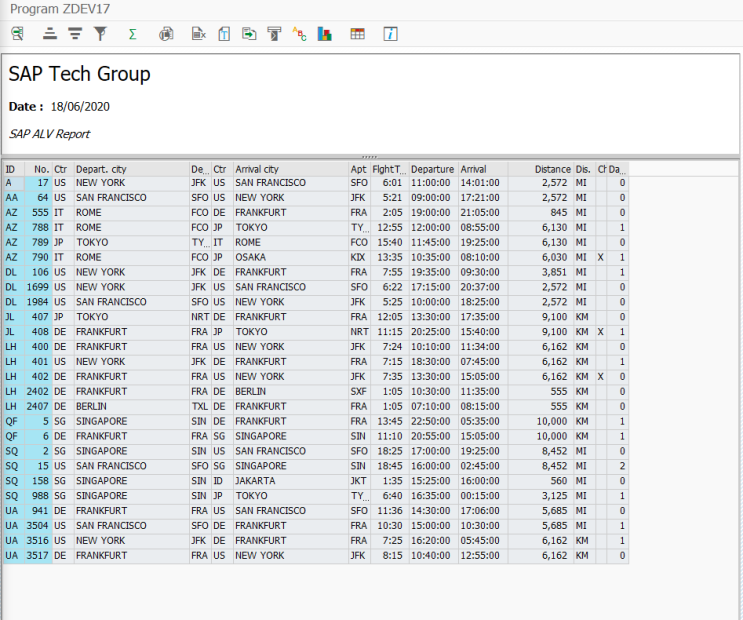Image resolution: width=743 pixels, height=620 pixels.
Task: Select flight number 788 cell
Action: pos(38,228)
